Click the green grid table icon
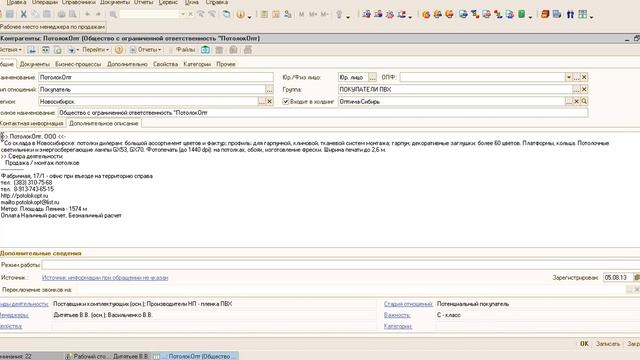640x360 pixels. (582, 14)
